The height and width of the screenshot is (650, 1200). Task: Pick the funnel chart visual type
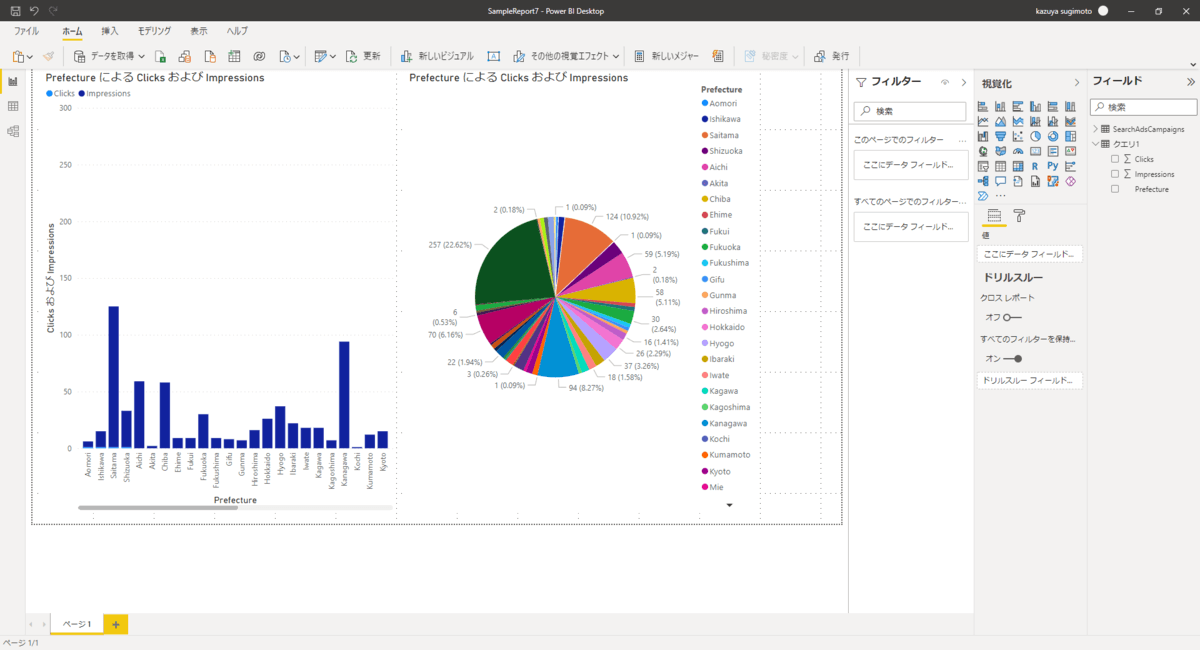[1001, 136]
